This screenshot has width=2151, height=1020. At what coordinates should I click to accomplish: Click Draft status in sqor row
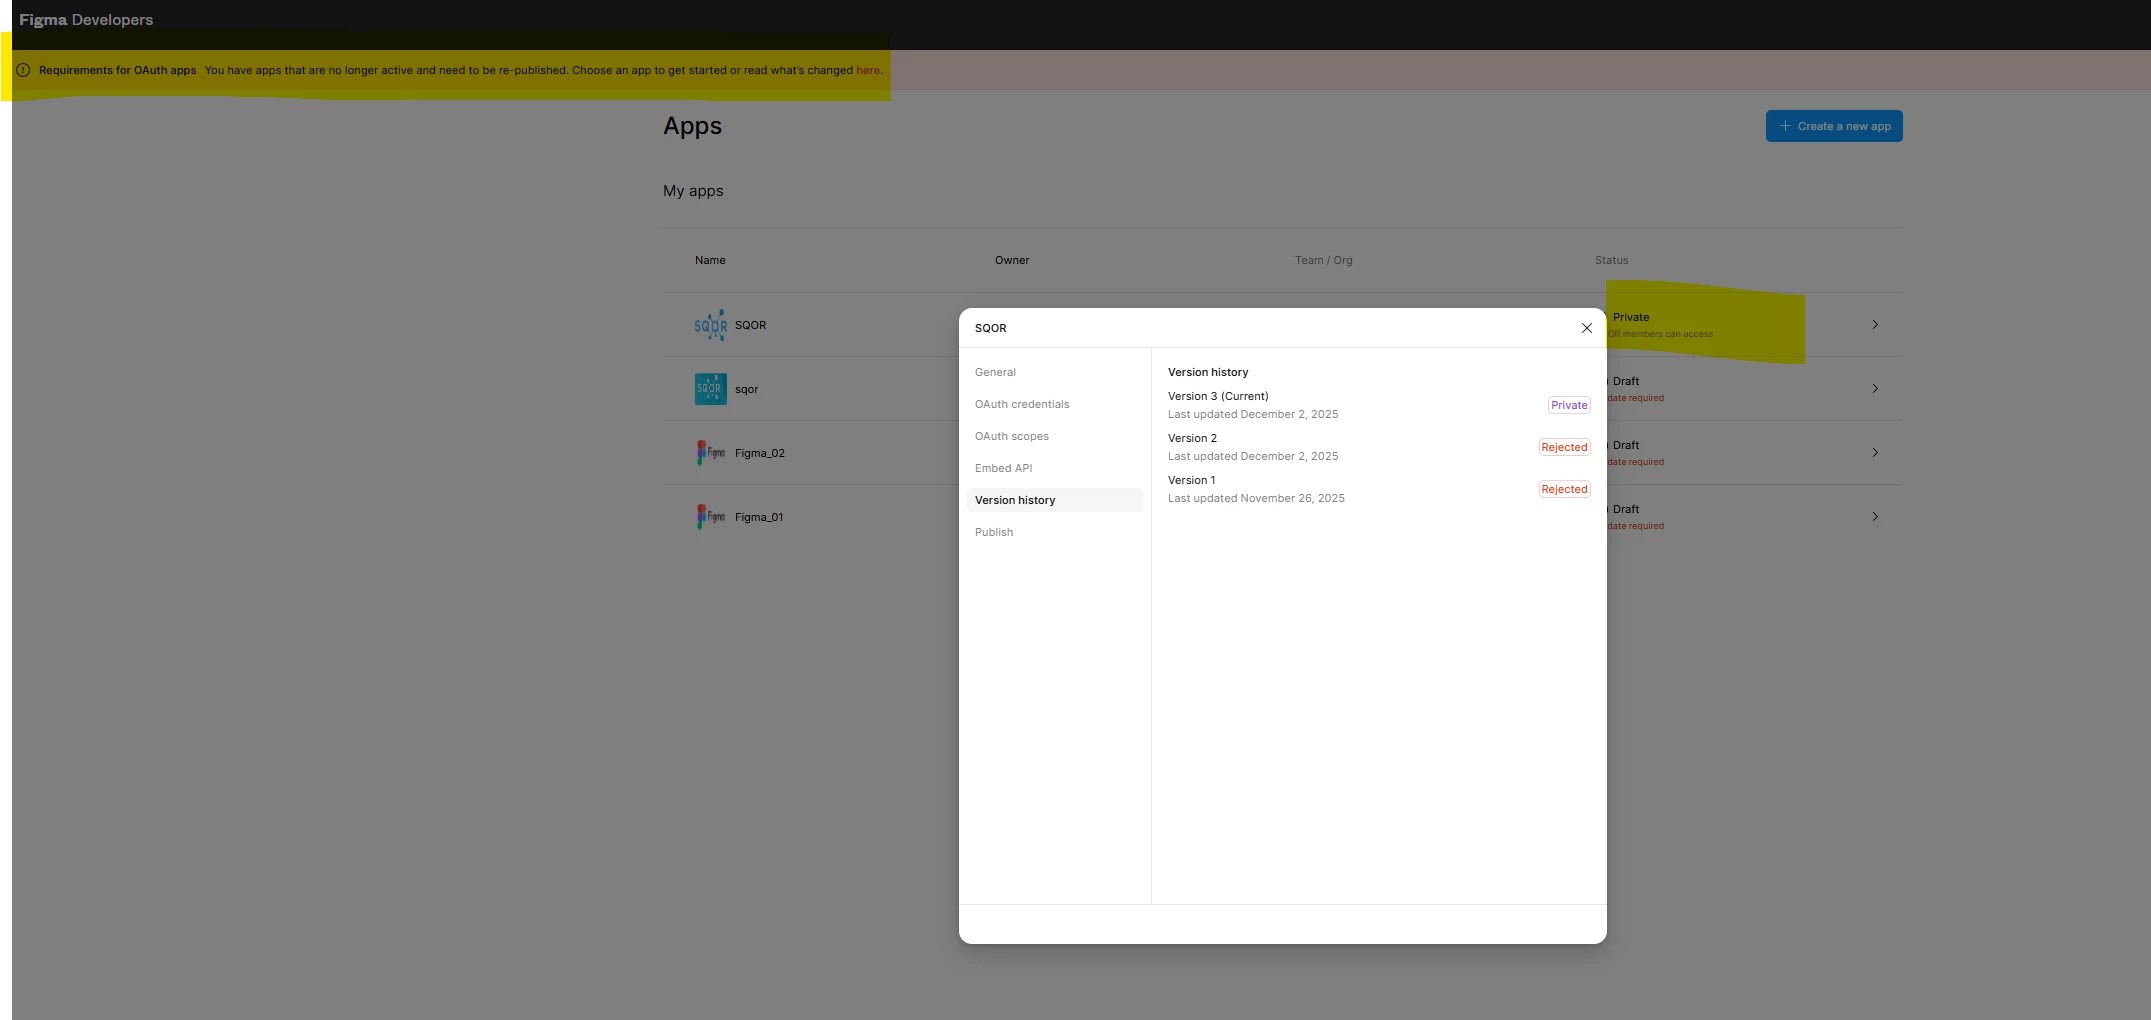(1626, 381)
